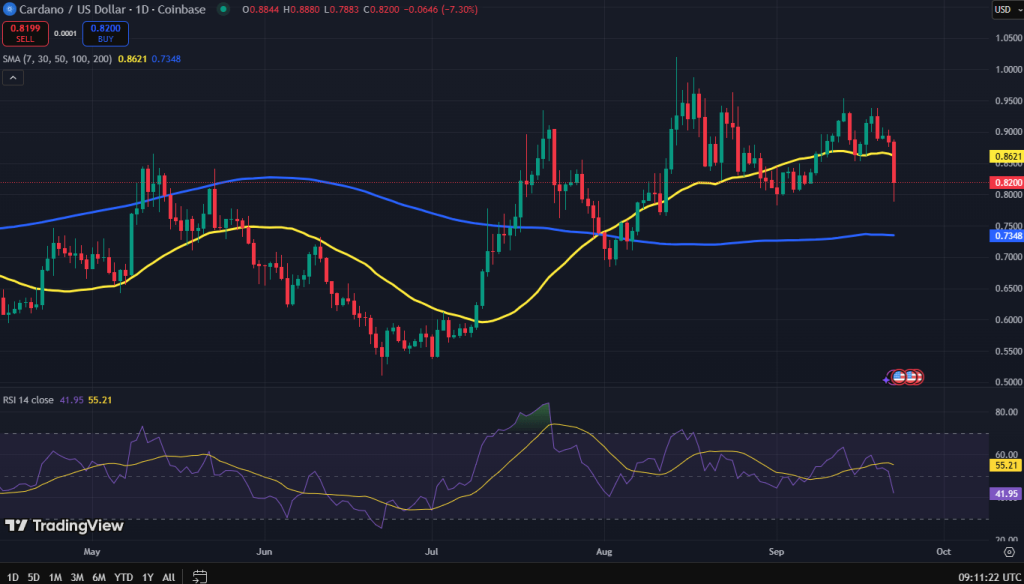Image resolution: width=1024 pixels, height=584 pixels.
Task: Click the red SELL 0.8199 button
Action: pos(25,33)
